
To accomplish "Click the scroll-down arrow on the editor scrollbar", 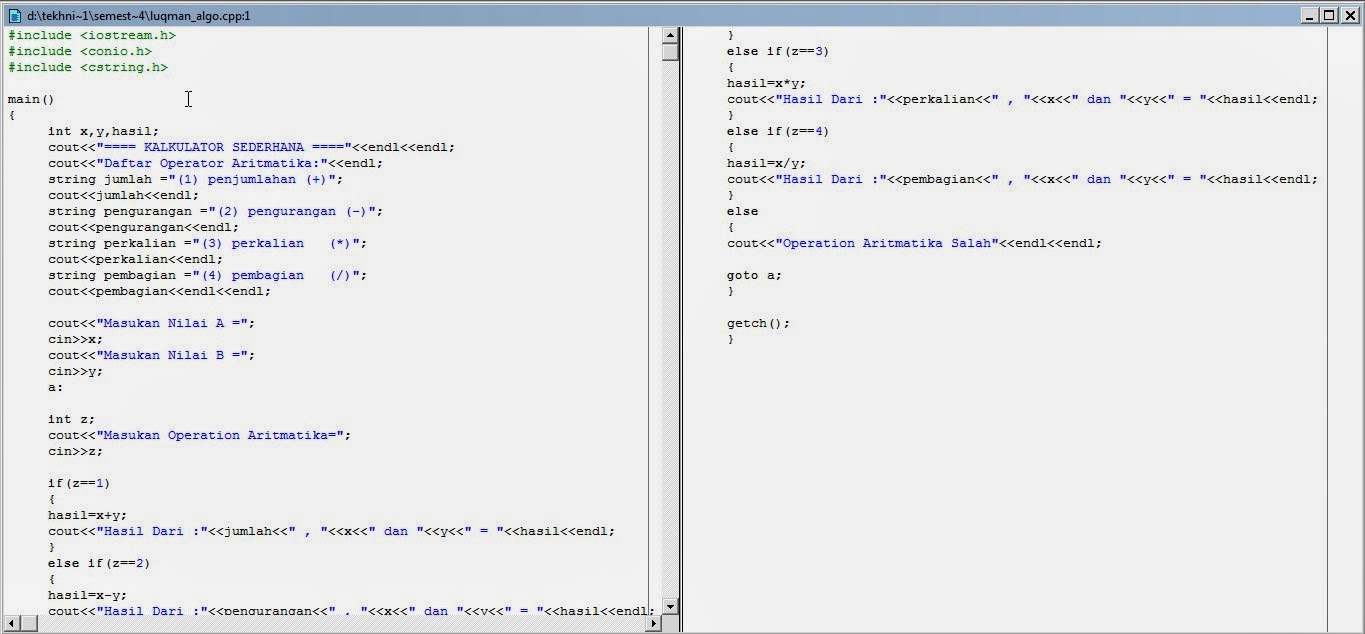I will pyautogui.click(x=669, y=605).
